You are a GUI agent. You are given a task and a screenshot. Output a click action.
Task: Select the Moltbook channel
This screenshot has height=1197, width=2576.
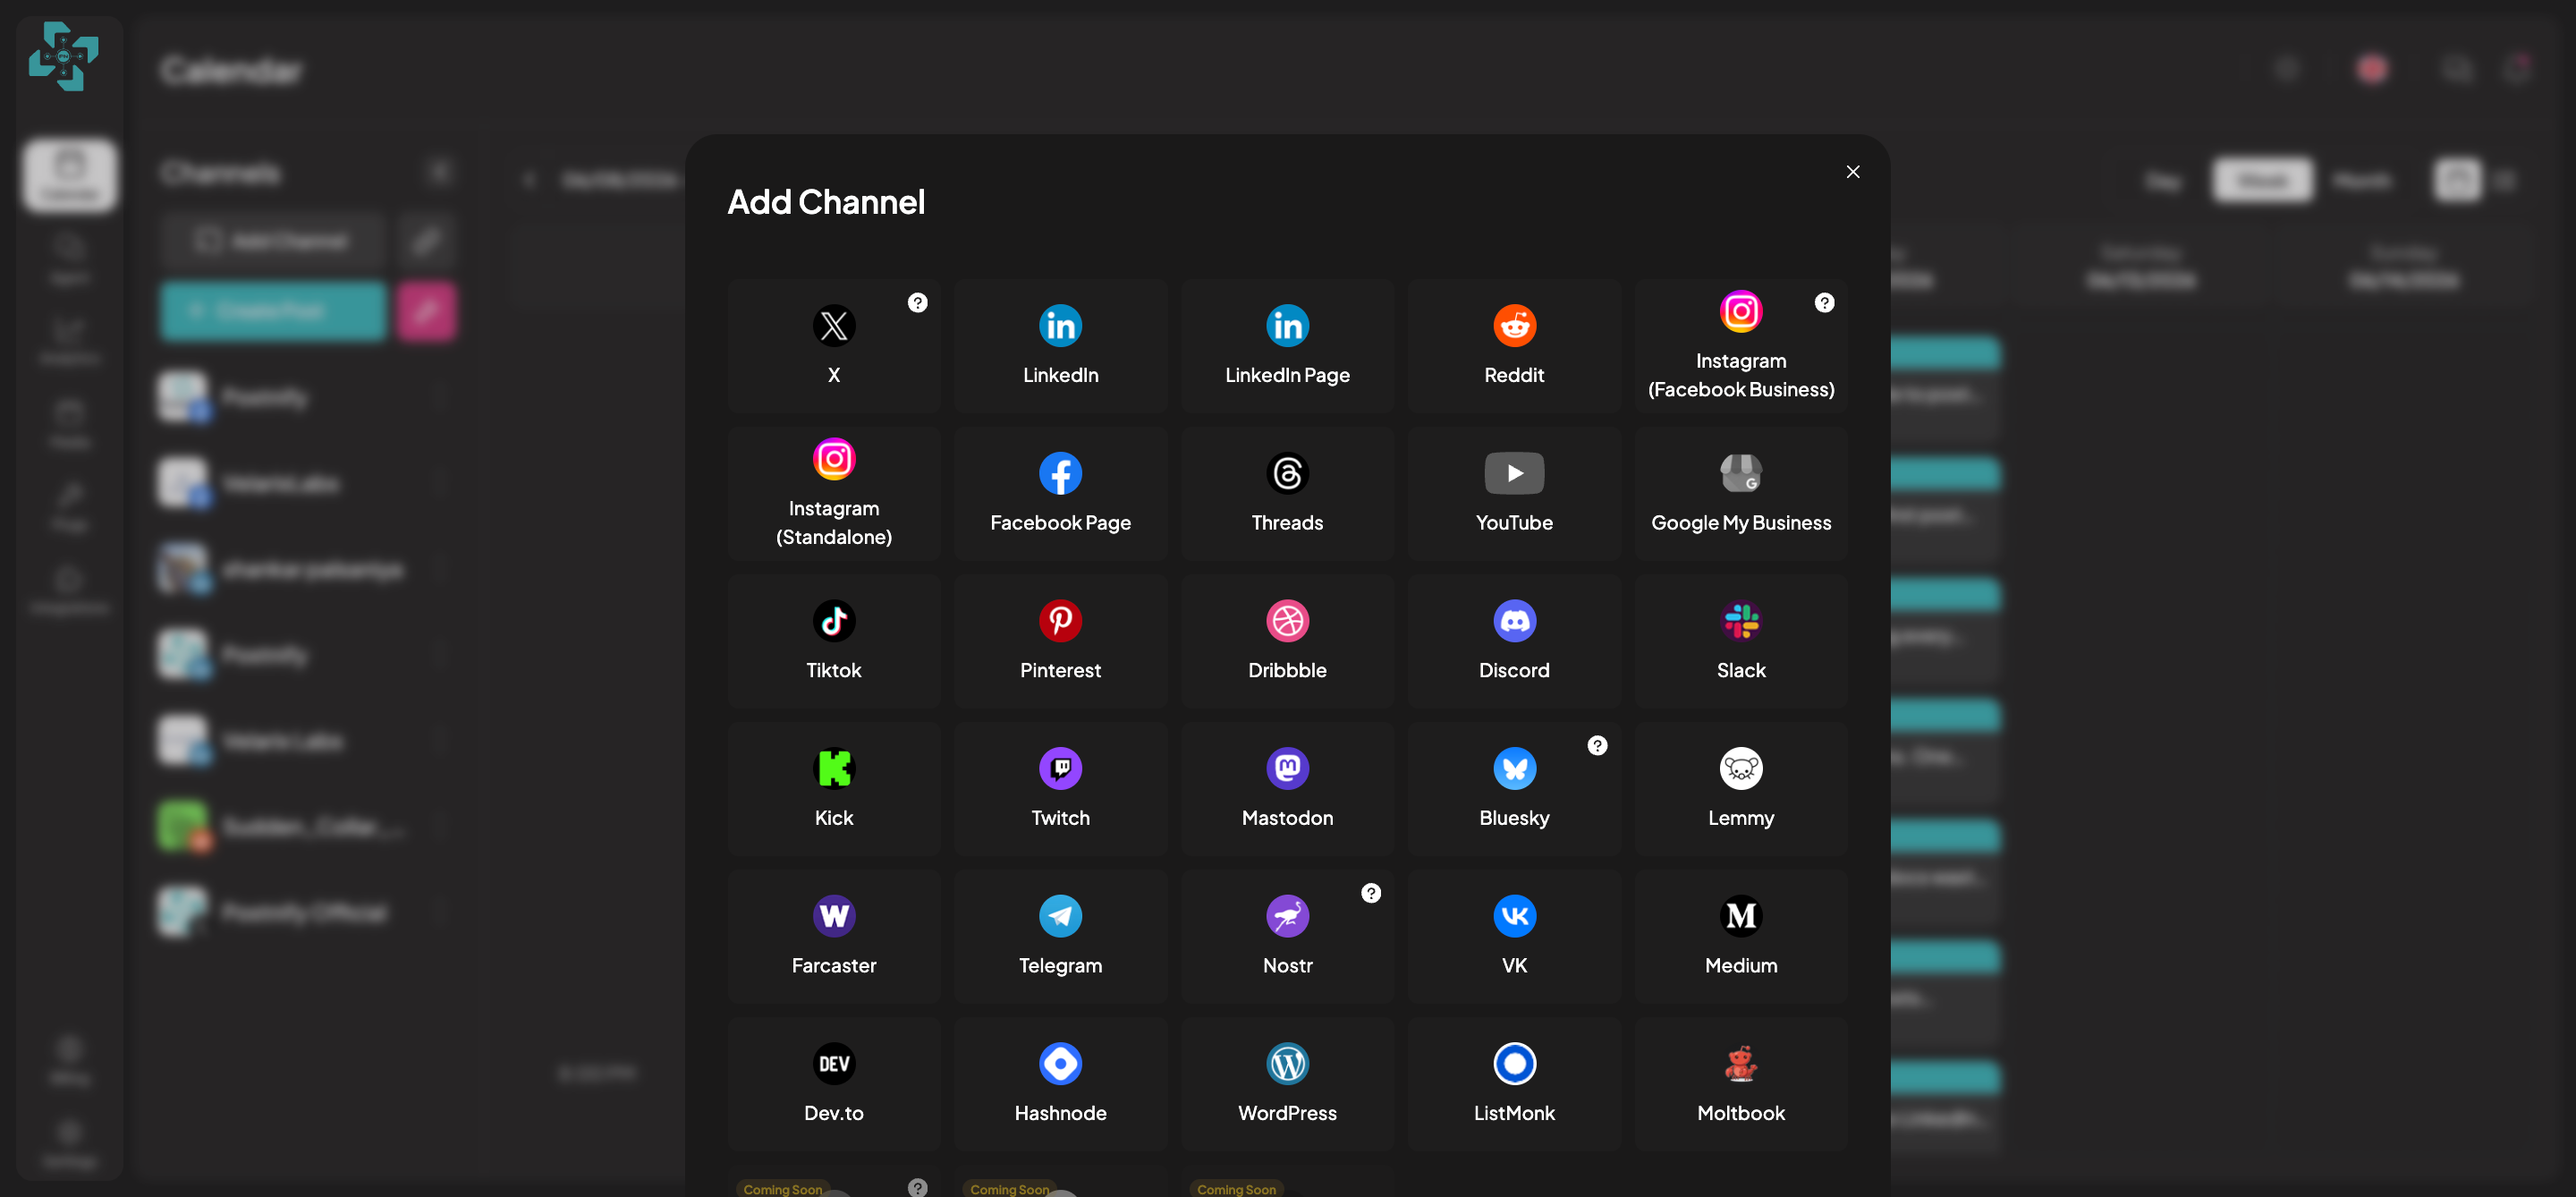point(1741,1084)
